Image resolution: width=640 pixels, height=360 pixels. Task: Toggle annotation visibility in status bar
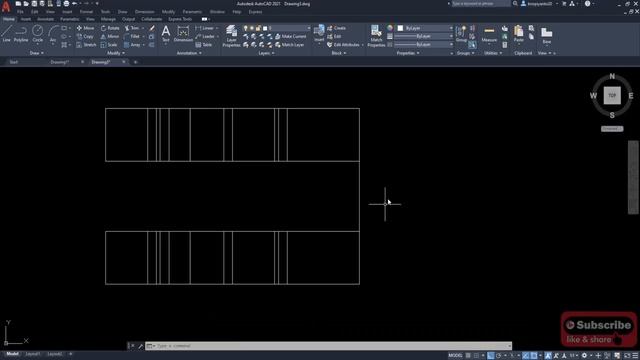pyautogui.click(x=548, y=356)
